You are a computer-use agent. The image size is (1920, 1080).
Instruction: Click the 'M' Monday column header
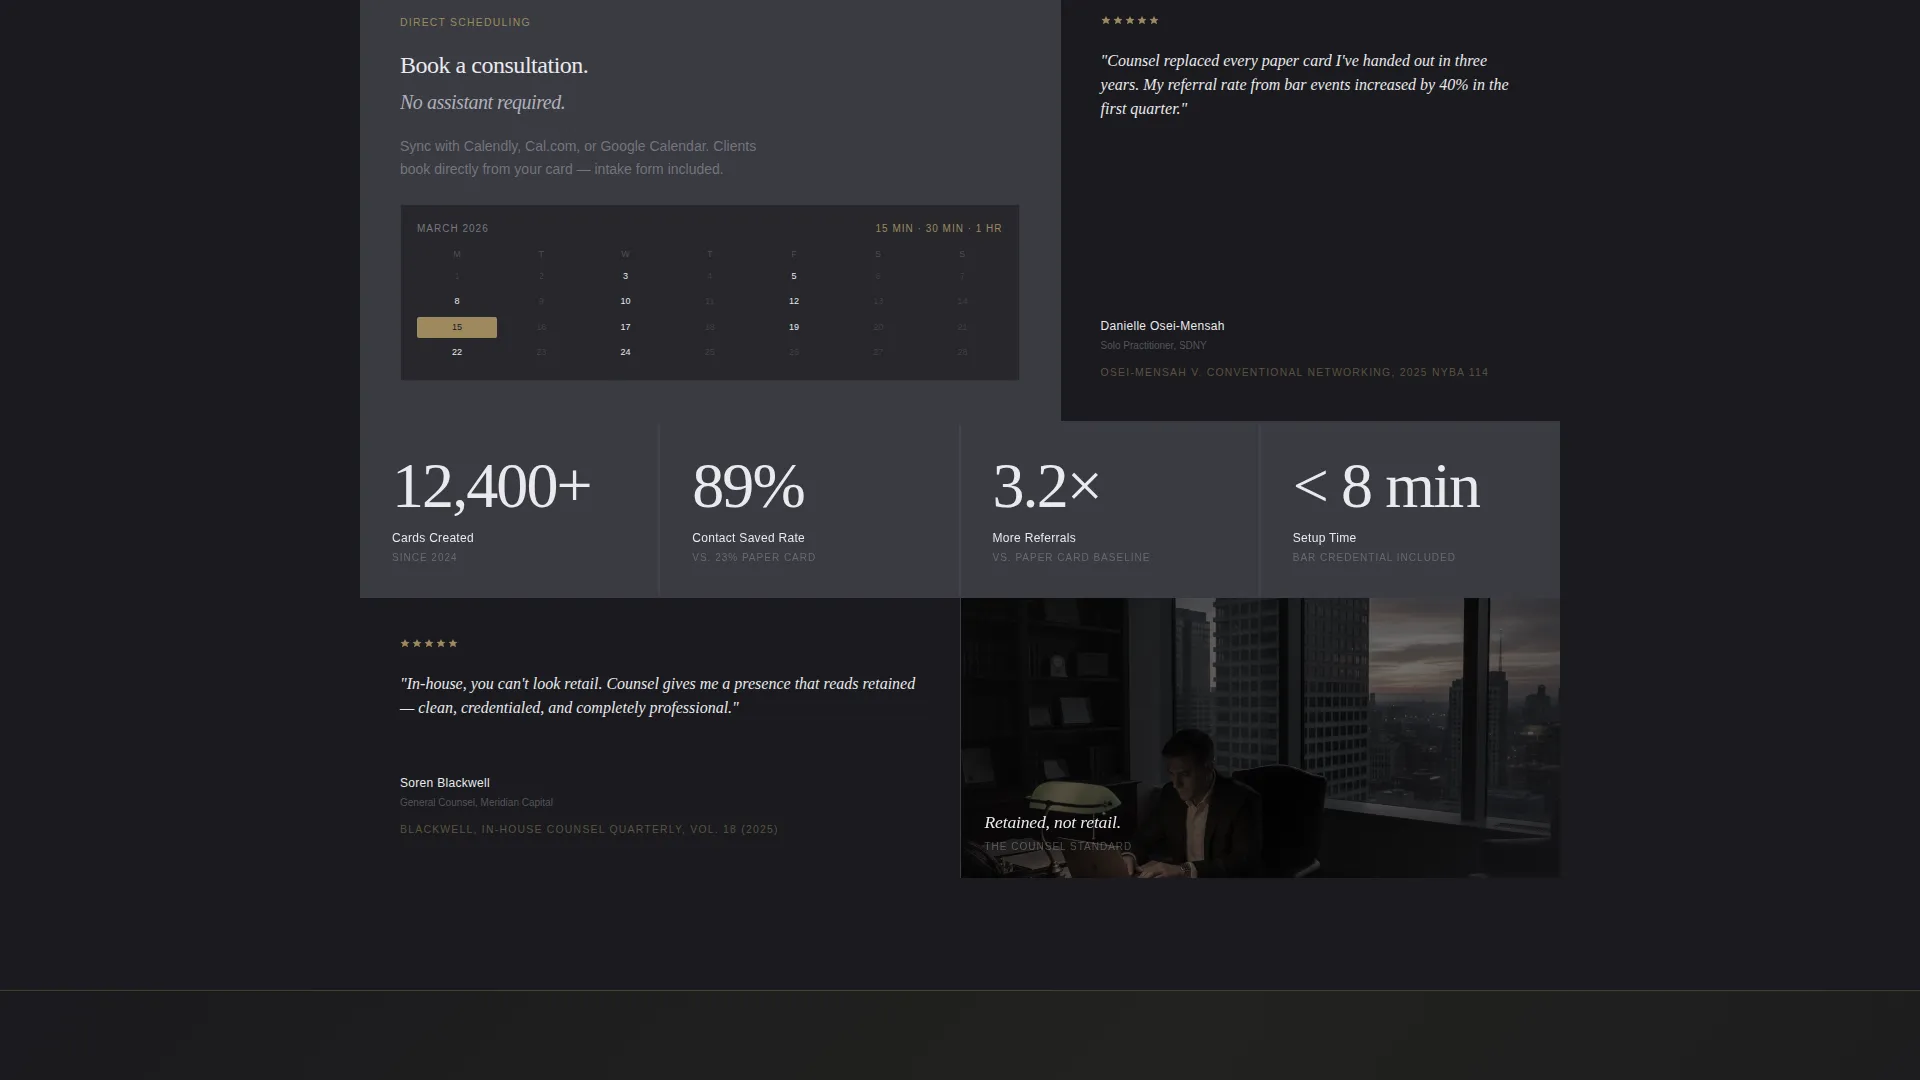457,255
